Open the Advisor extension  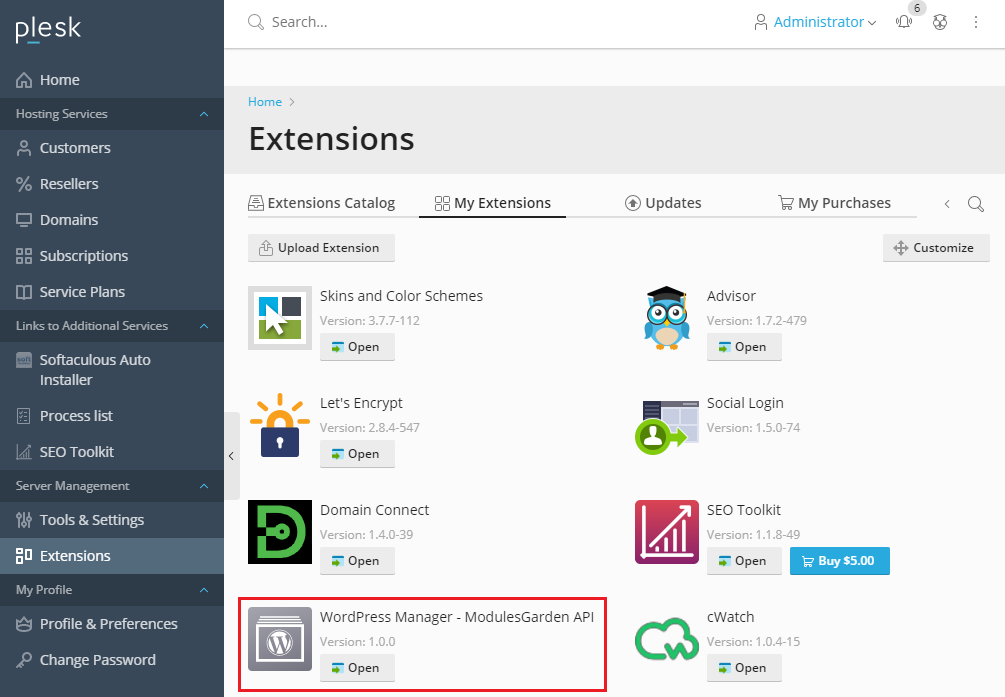click(744, 347)
